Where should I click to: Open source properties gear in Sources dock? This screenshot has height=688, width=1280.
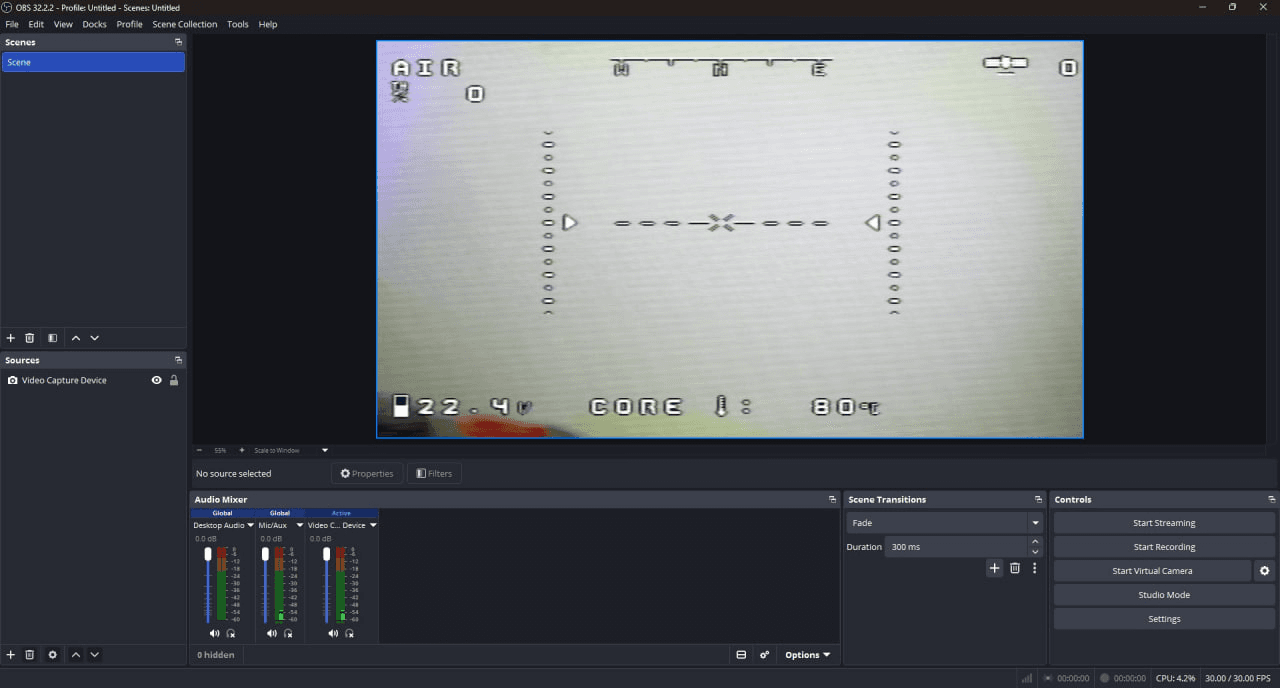(x=53, y=655)
